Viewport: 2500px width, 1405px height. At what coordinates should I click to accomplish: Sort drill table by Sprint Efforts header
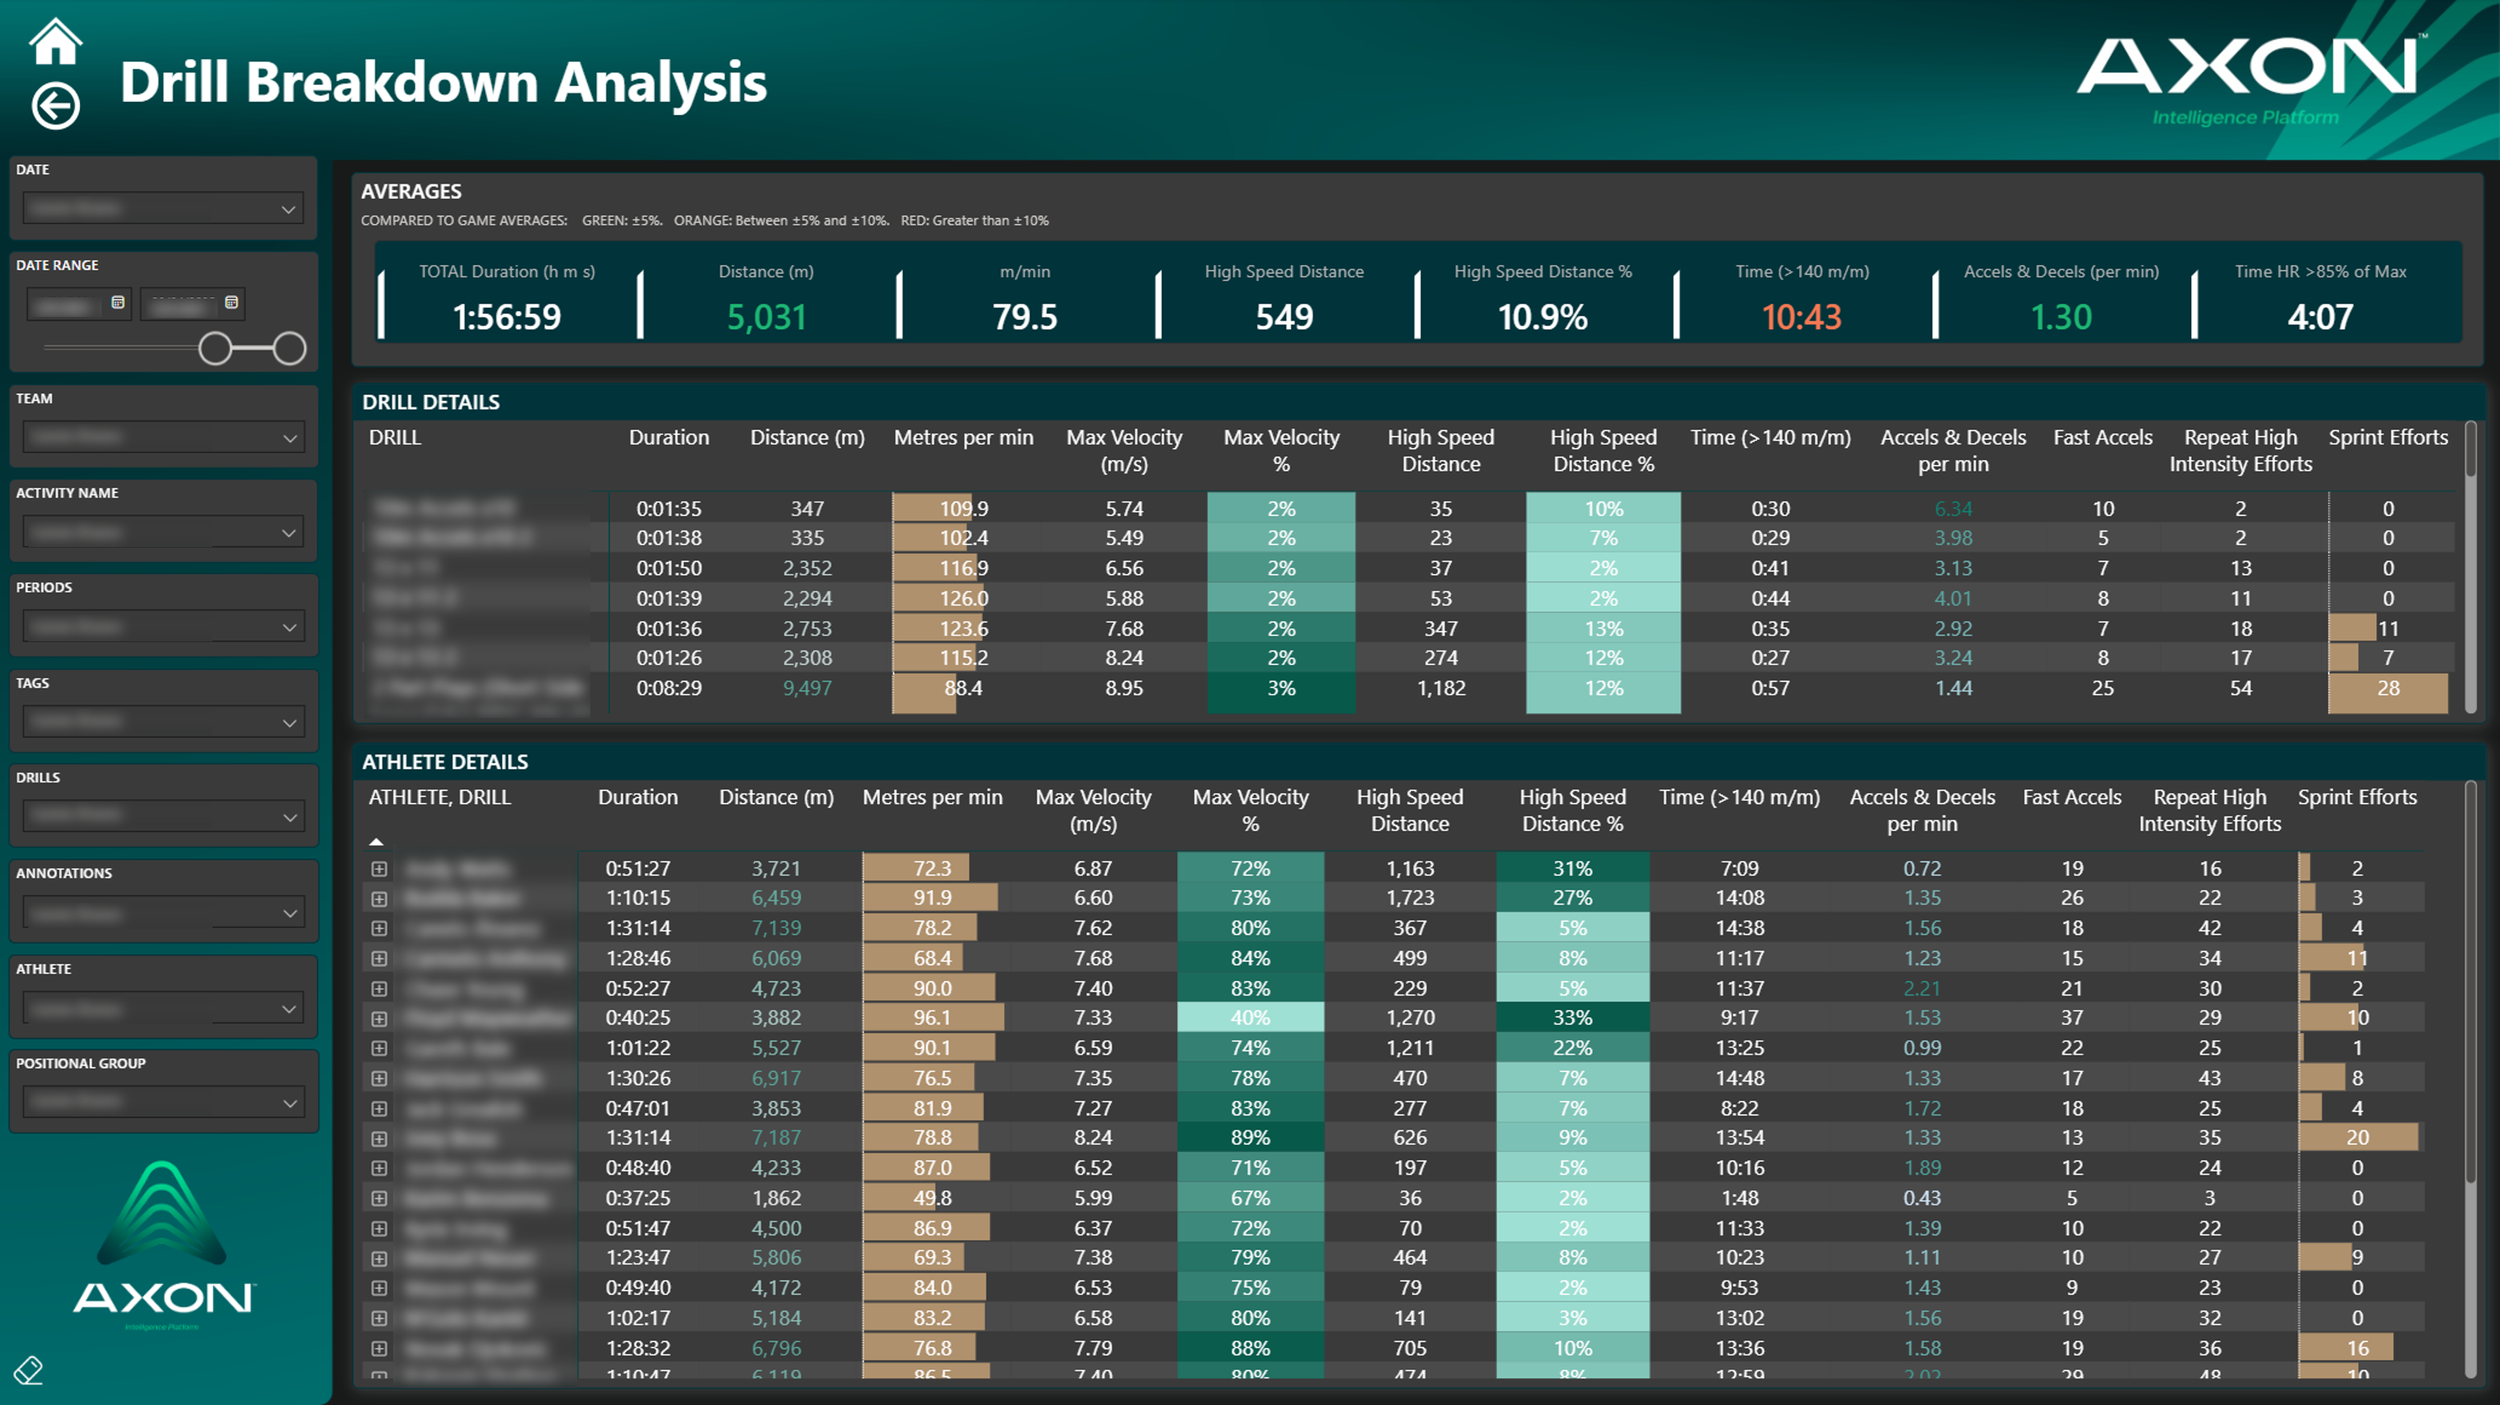coord(2387,438)
